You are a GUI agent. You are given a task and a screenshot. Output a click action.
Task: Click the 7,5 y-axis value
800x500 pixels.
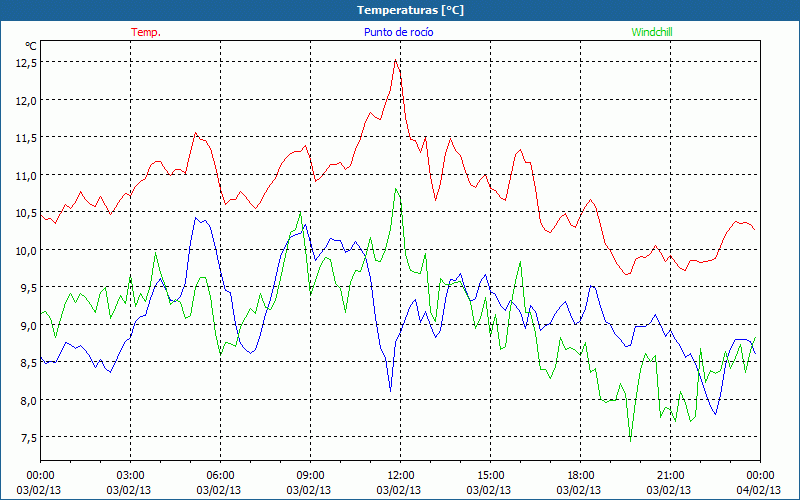click(x=28, y=438)
